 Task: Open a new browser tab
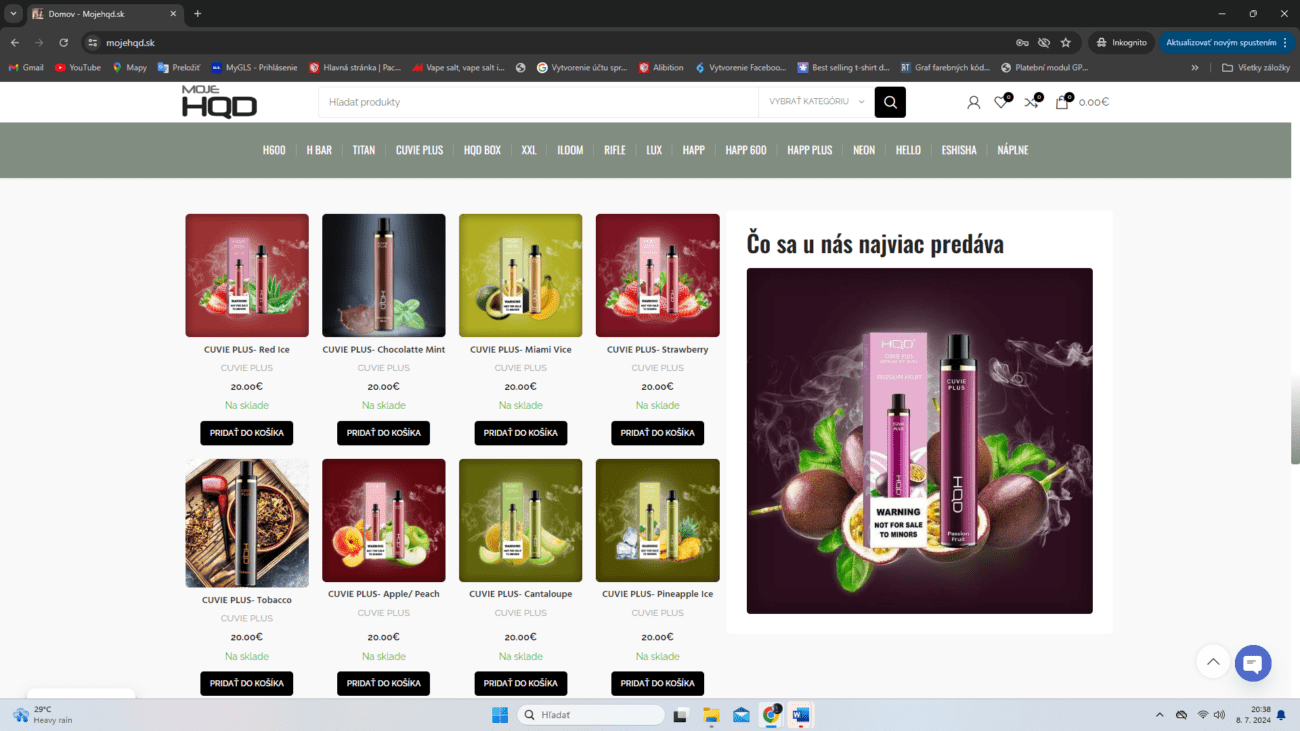point(198,14)
